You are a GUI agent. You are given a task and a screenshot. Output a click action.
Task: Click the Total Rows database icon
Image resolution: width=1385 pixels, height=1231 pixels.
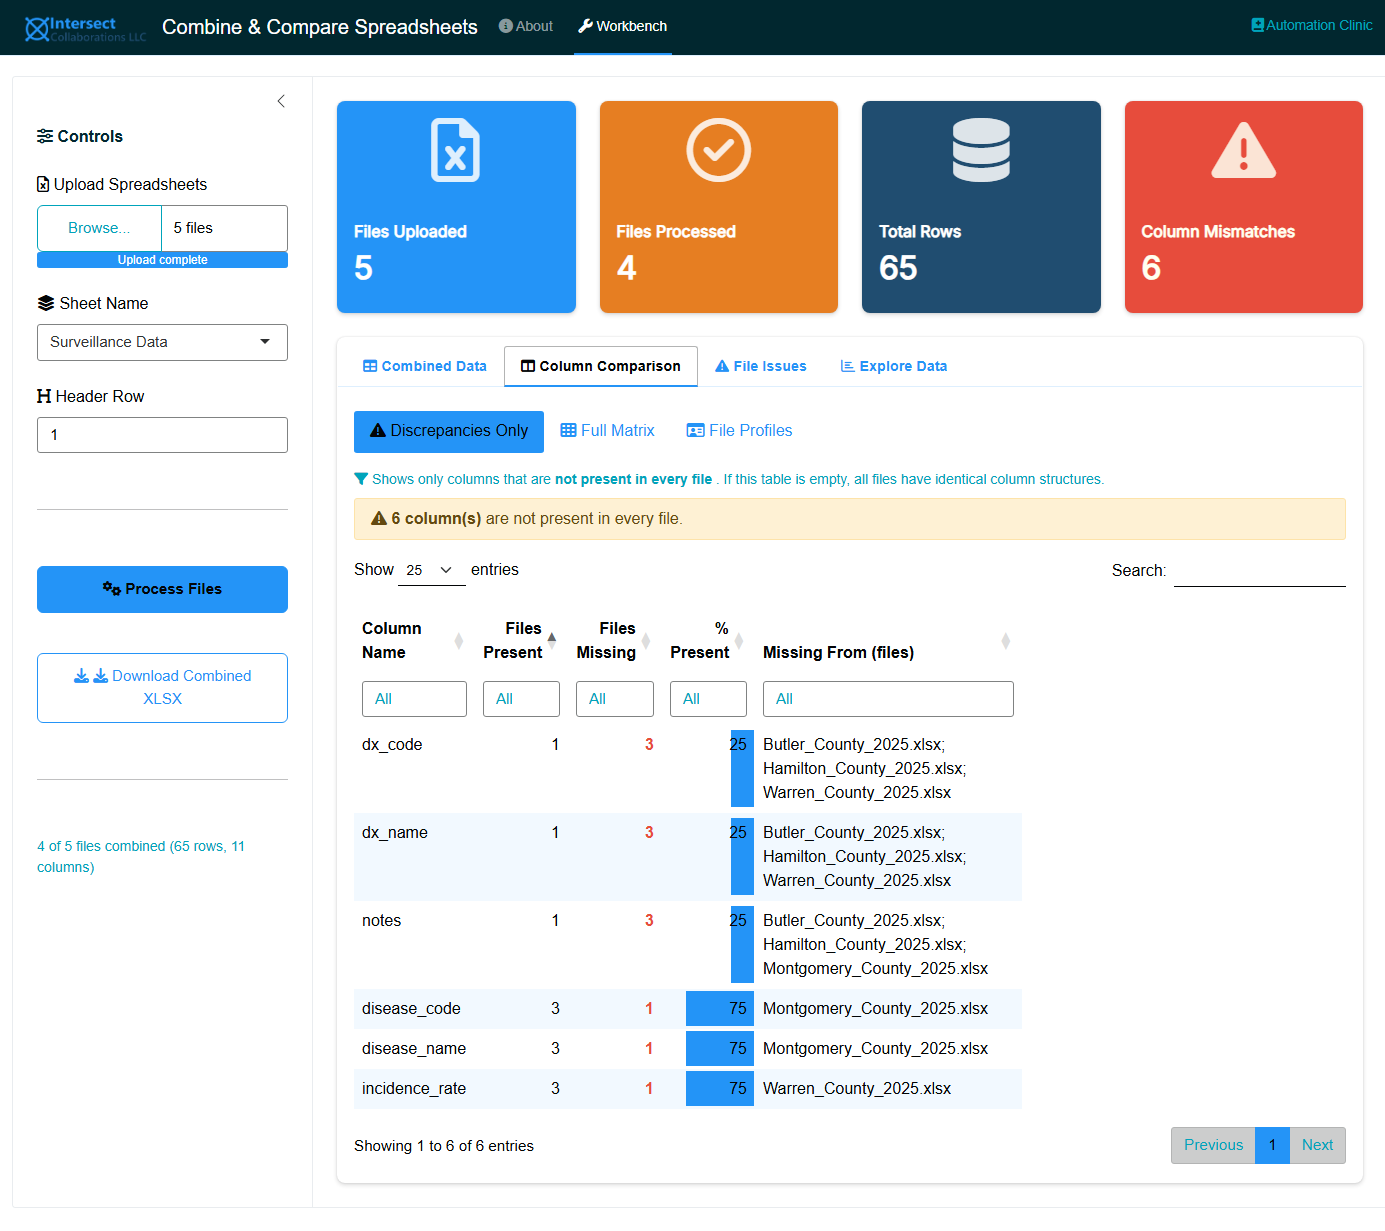(980, 150)
